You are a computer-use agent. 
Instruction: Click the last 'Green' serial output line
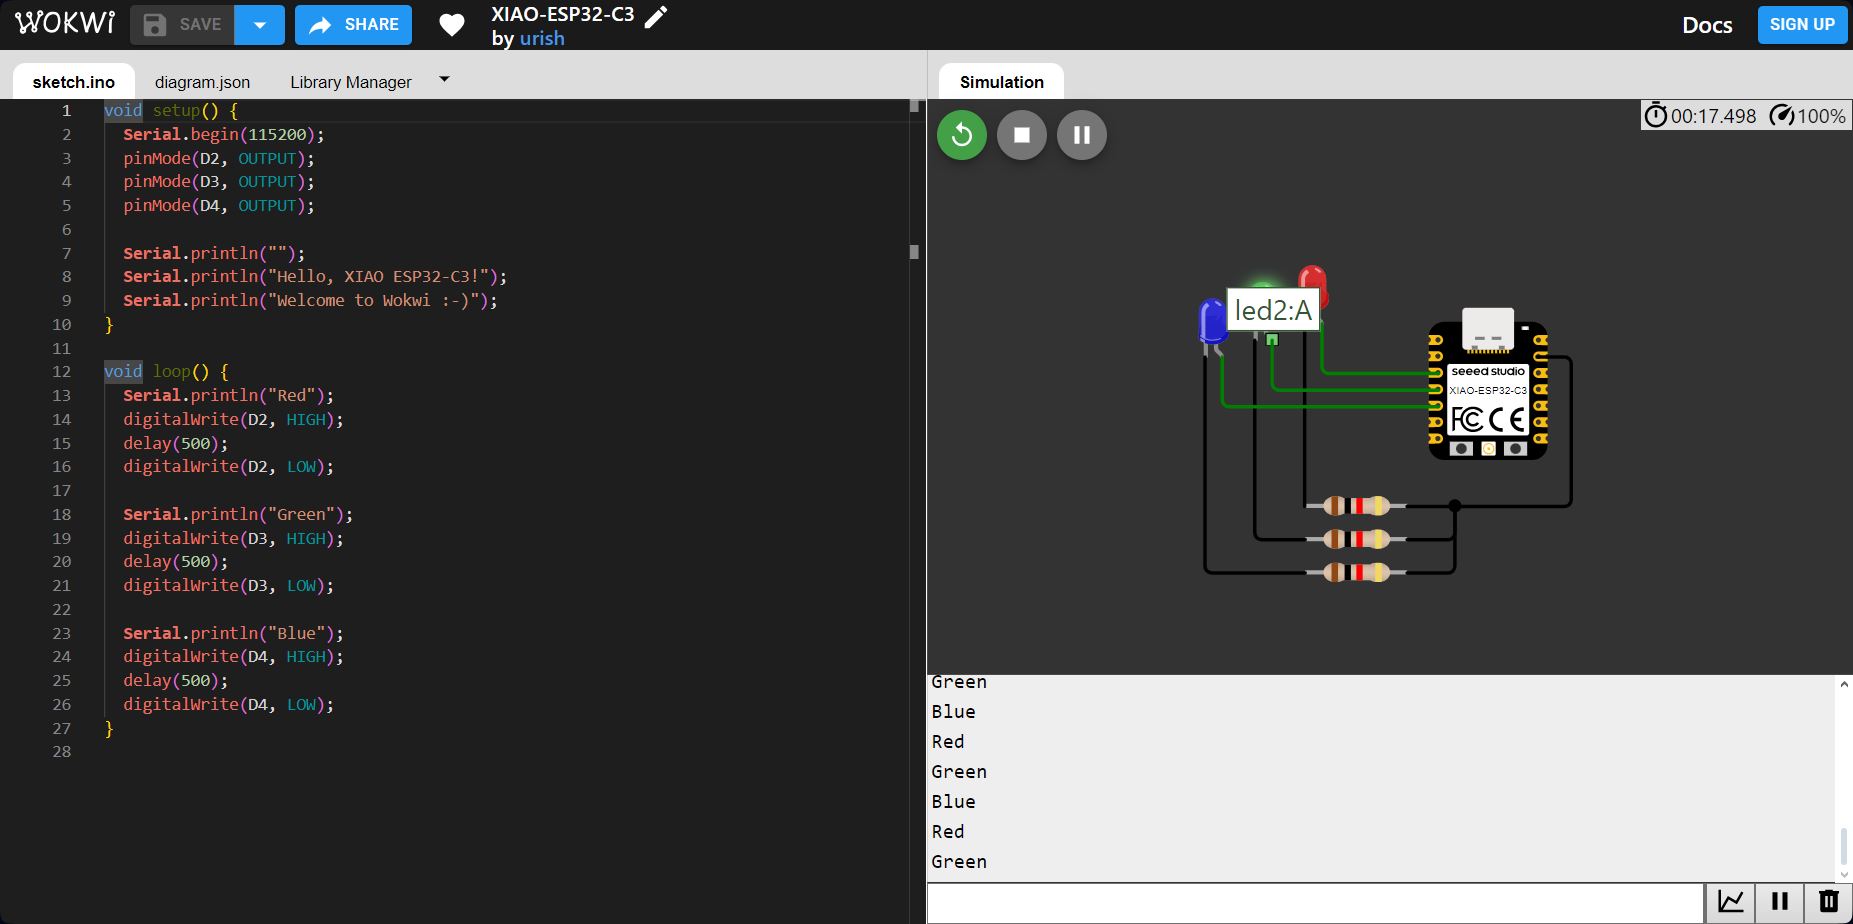point(959,862)
